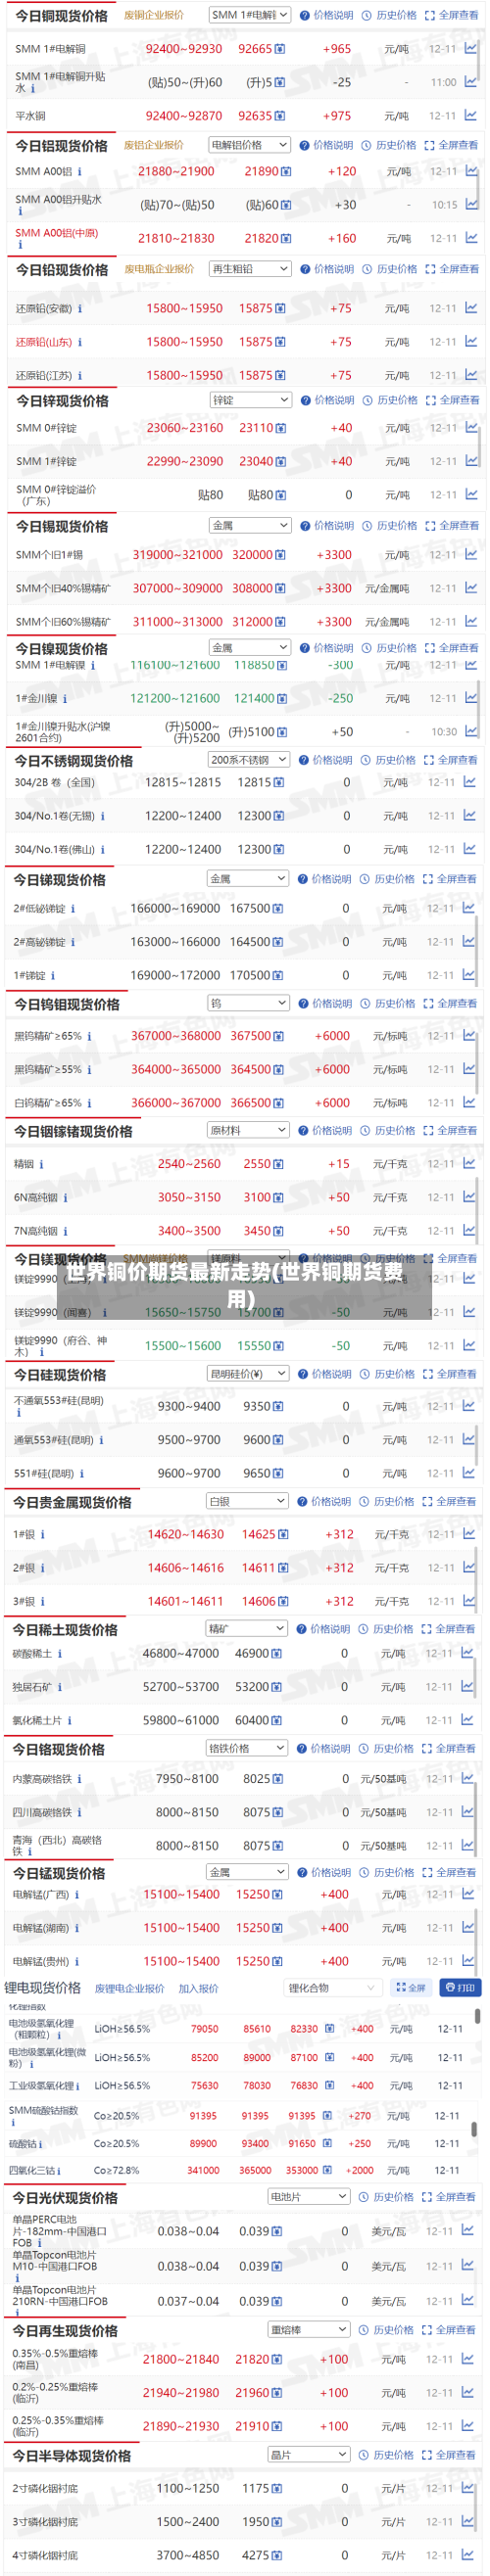Image resolution: width=490 pixels, height=2576 pixels.
Task: Expand the 电池片 dropdown
Action: tap(309, 2197)
